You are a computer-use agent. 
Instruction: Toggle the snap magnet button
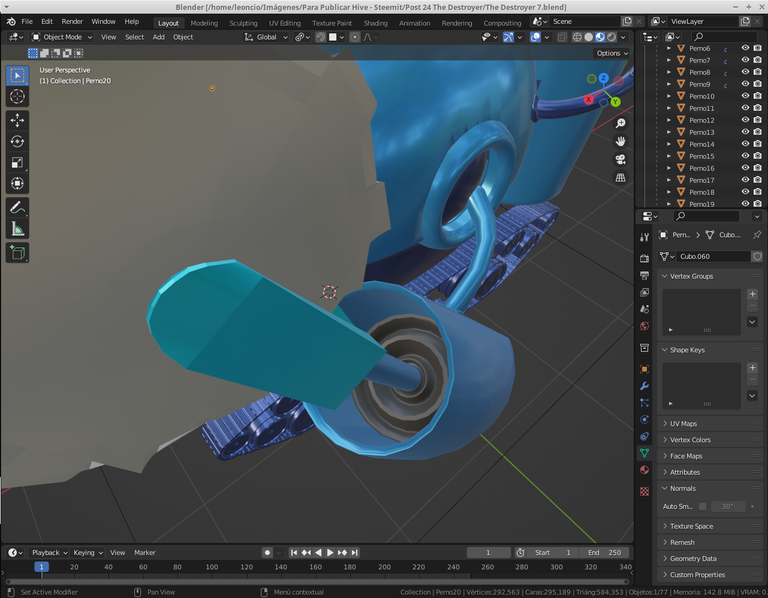point(321,37)
